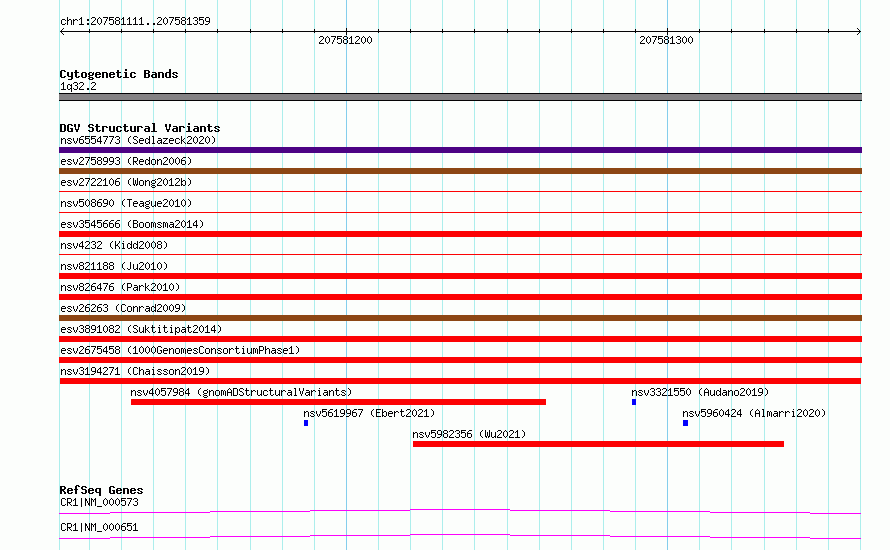Click the red esv3891082 variant bar
Viewport: 890px width, 550px height.
[x=460, y=339]
